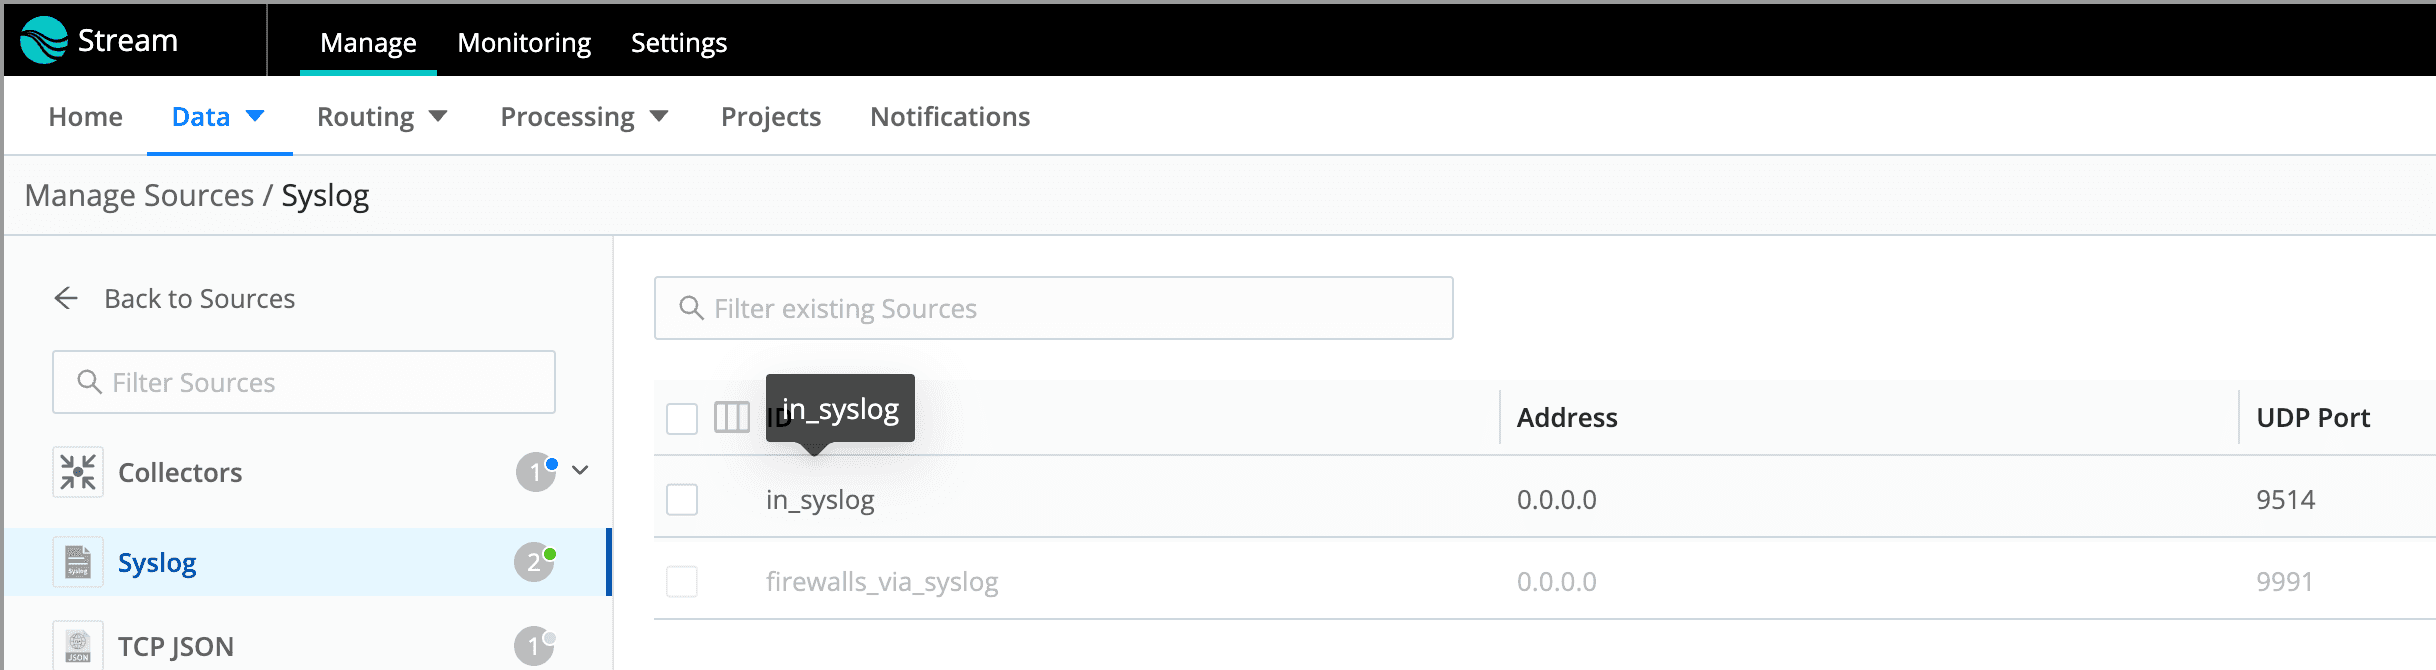Expand the Collectors chevron in sidebar
2436x670 pixels.
[580, 470]
